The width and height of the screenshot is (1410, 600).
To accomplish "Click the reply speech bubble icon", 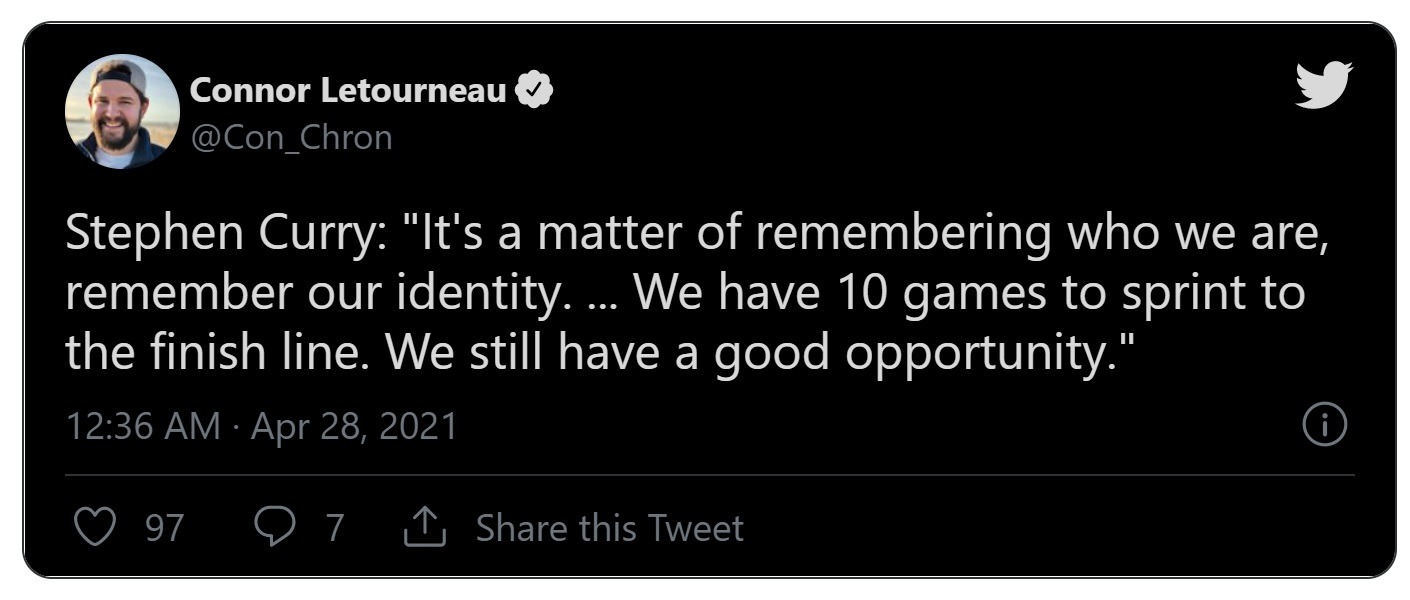I will point(275,527).
